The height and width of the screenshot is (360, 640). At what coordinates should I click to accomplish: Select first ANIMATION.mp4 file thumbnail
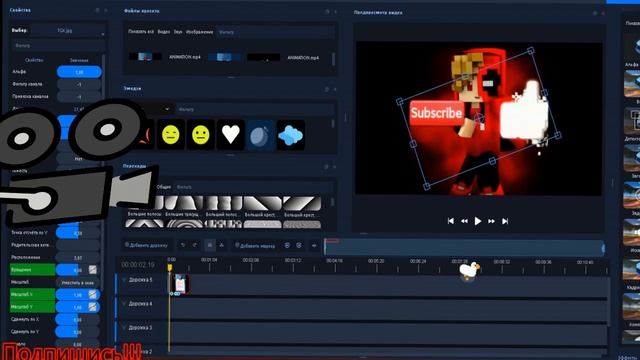145,57
